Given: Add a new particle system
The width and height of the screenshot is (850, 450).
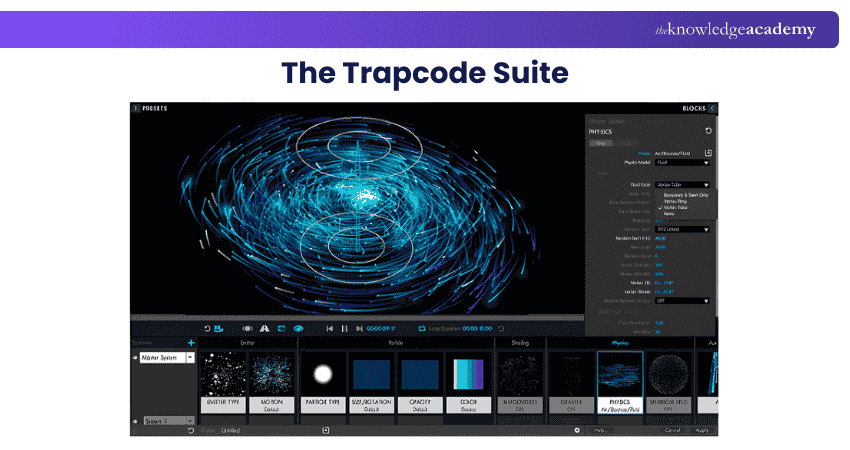Looking at the screenshot, I should tap(191, 343).
